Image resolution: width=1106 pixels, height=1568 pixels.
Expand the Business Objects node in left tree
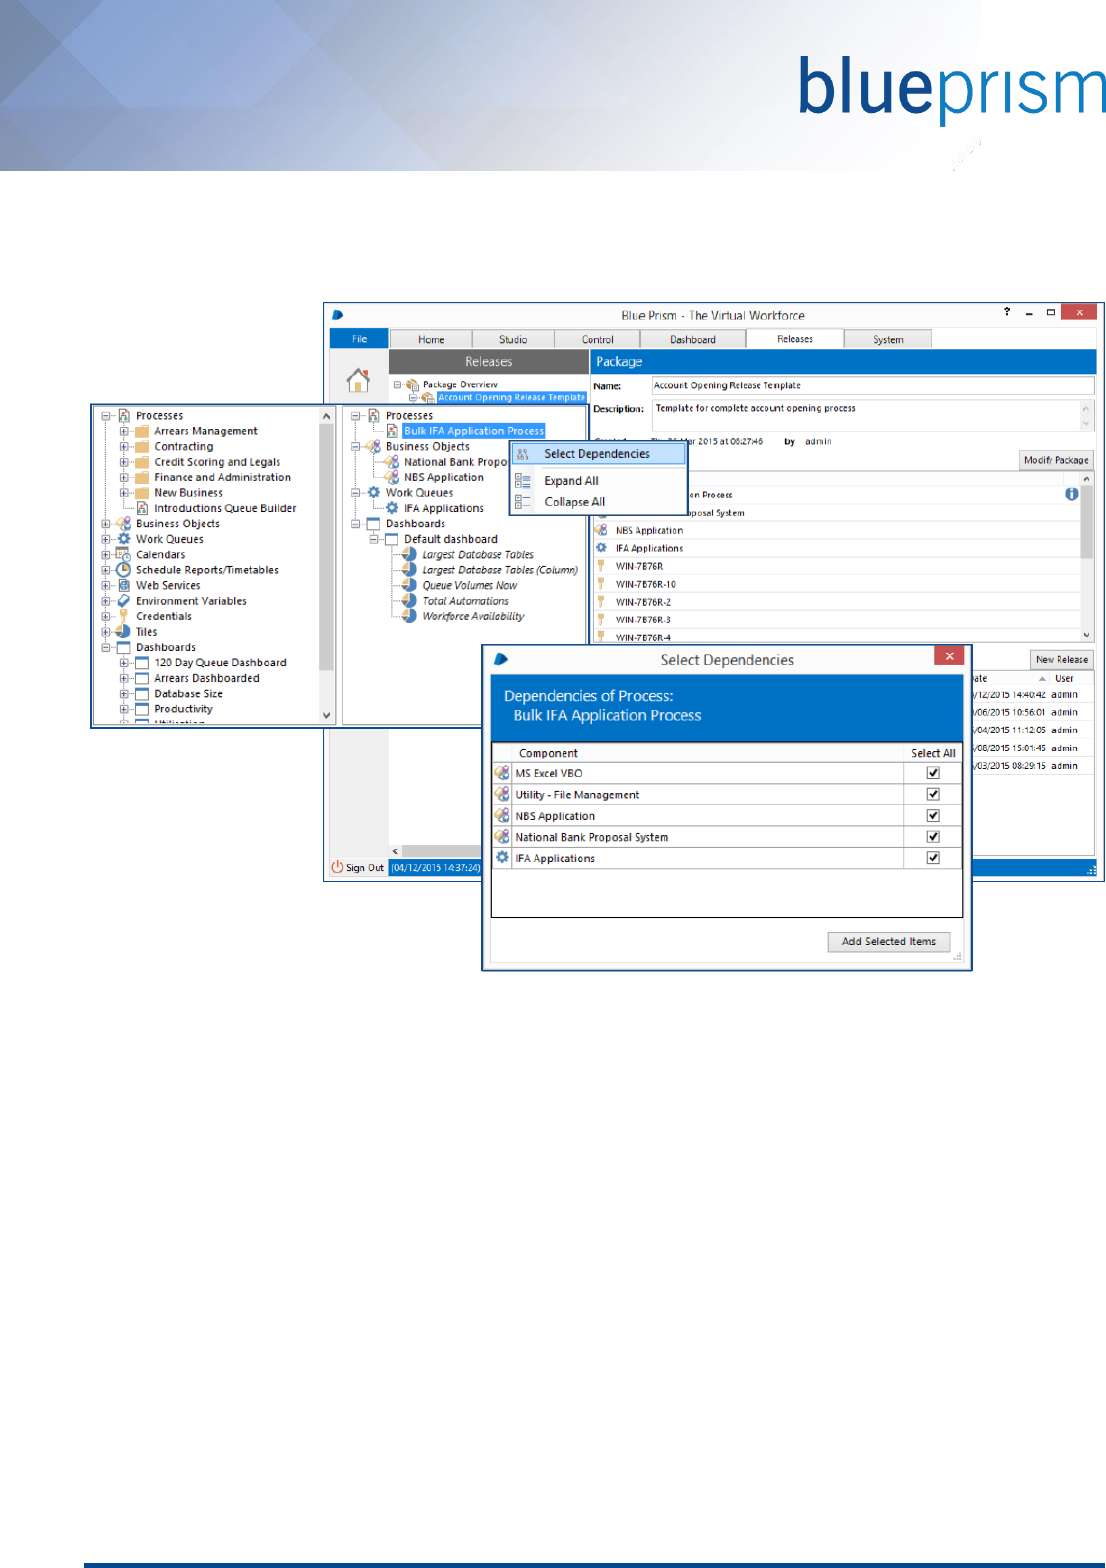point(106,524)
